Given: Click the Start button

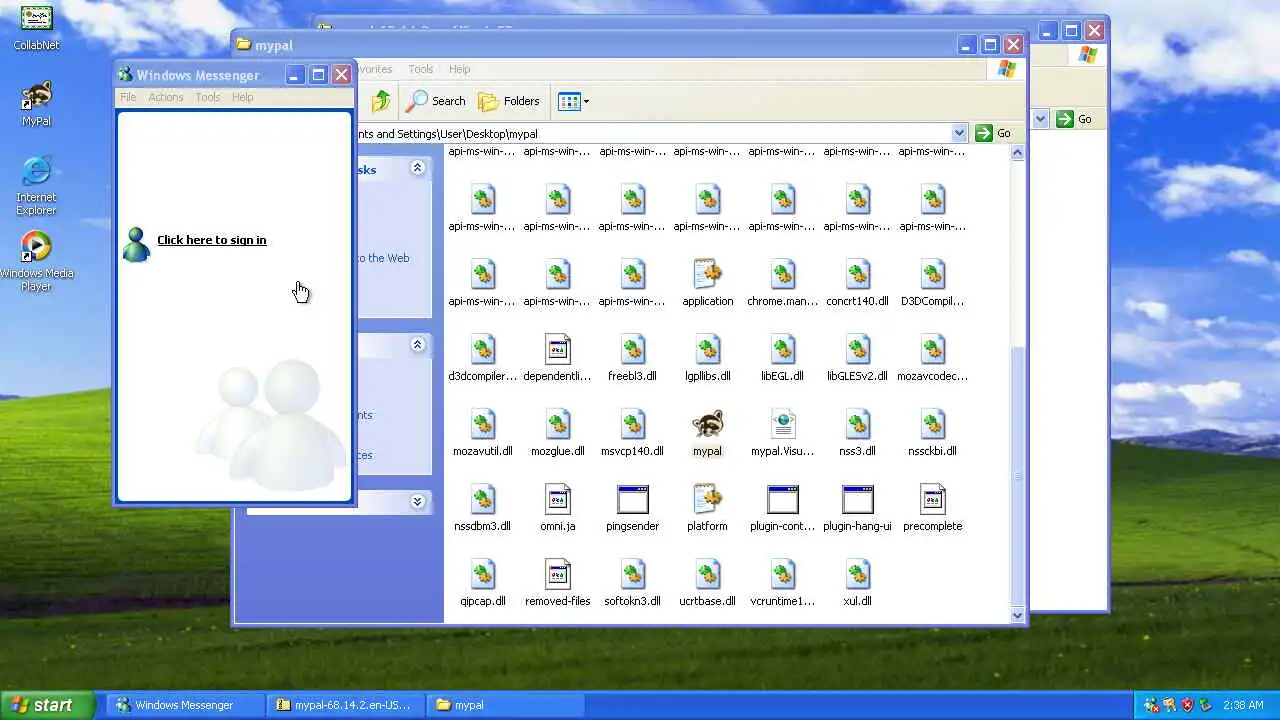Looking at the screenshot, I should 46,705.
